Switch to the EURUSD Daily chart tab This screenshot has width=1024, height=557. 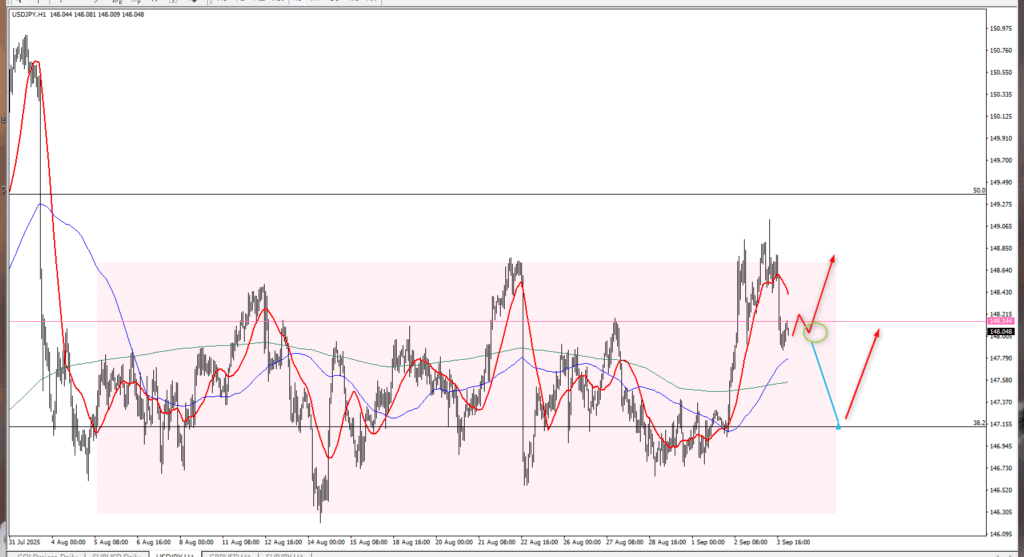[x=116, y=553]
